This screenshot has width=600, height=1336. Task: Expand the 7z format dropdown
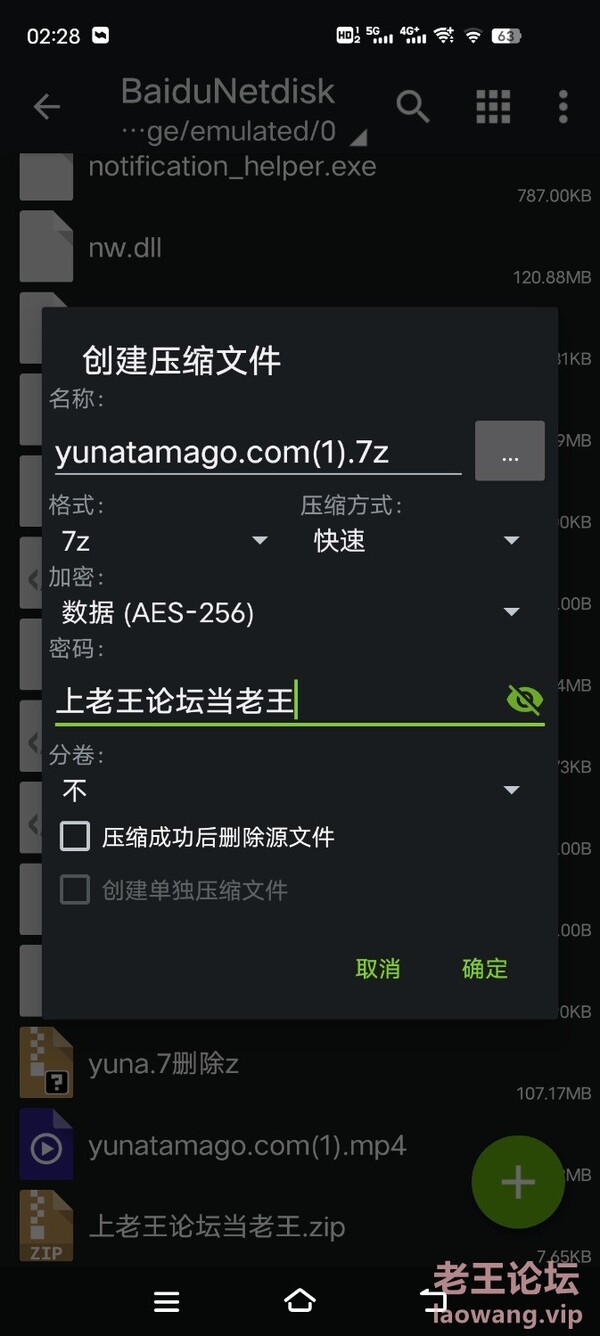click(x=164, y=541)
